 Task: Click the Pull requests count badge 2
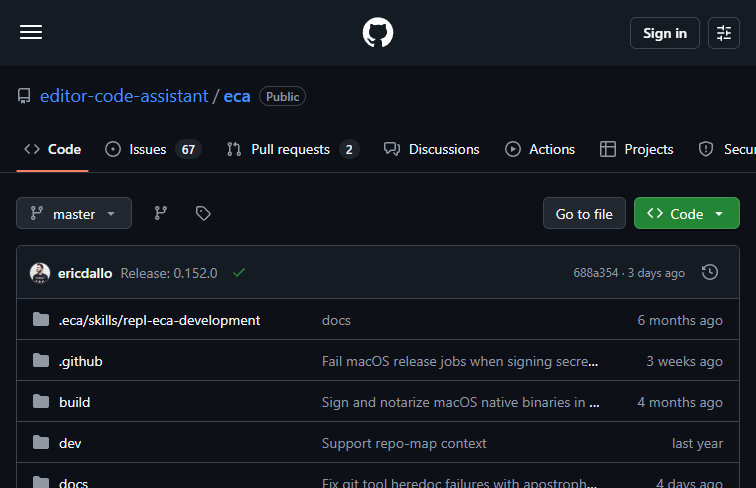[x=349, y=149]
